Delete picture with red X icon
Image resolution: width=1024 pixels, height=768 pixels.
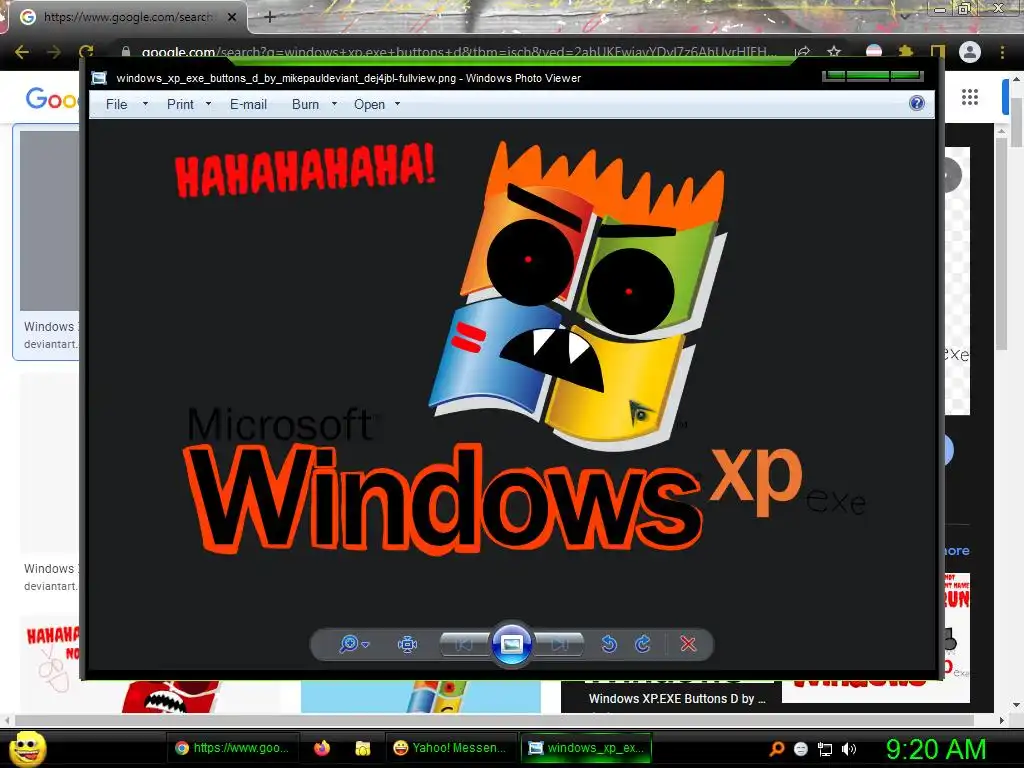click(x=688, y=645)
